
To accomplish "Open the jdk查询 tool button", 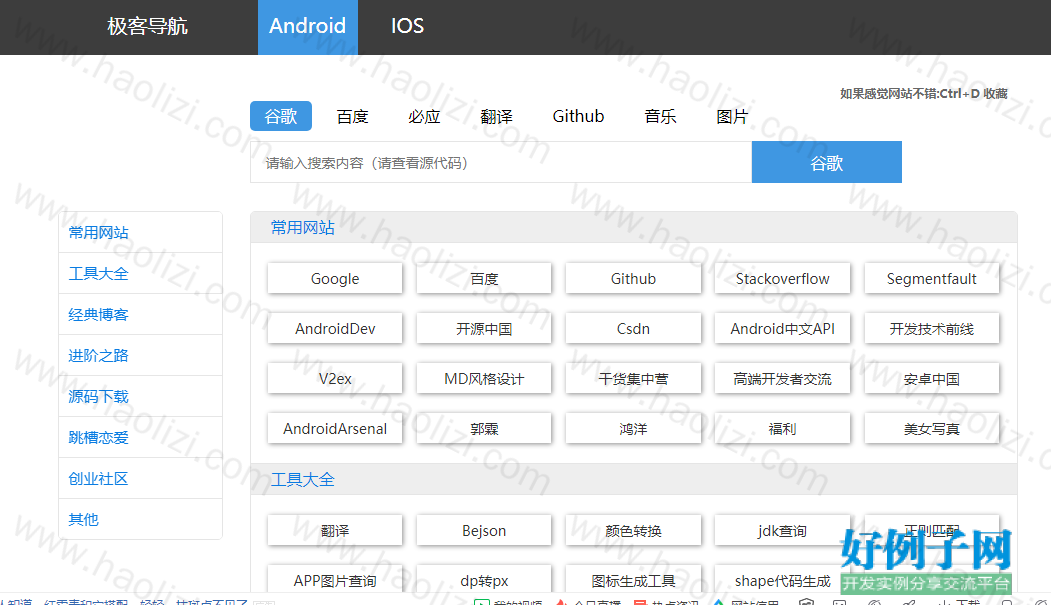I will pyautogui.click(x=782, y=531).
